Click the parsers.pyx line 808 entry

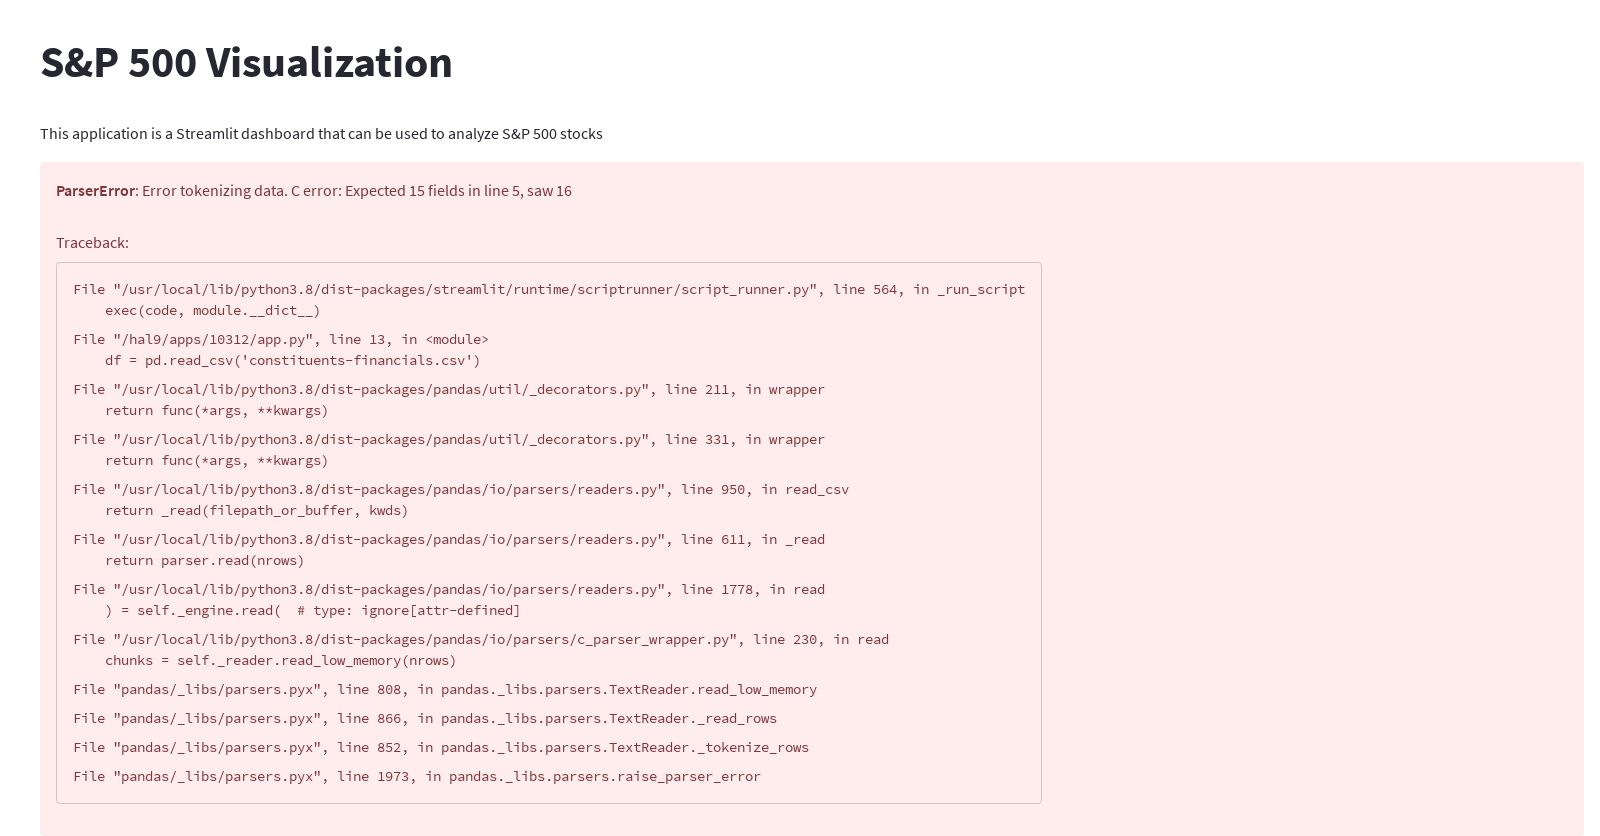coord(444,690)
